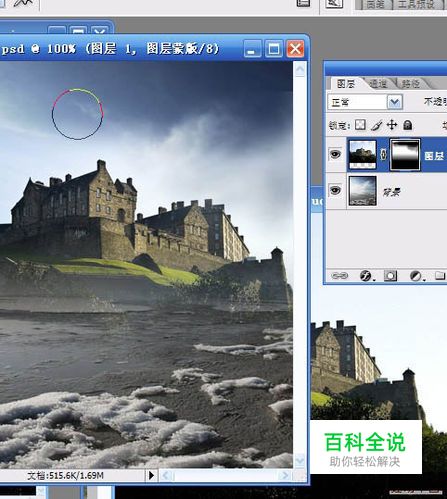Click vertical scrollbar down arrow
This screenshot has height=499, width=447.
point(300,461)
